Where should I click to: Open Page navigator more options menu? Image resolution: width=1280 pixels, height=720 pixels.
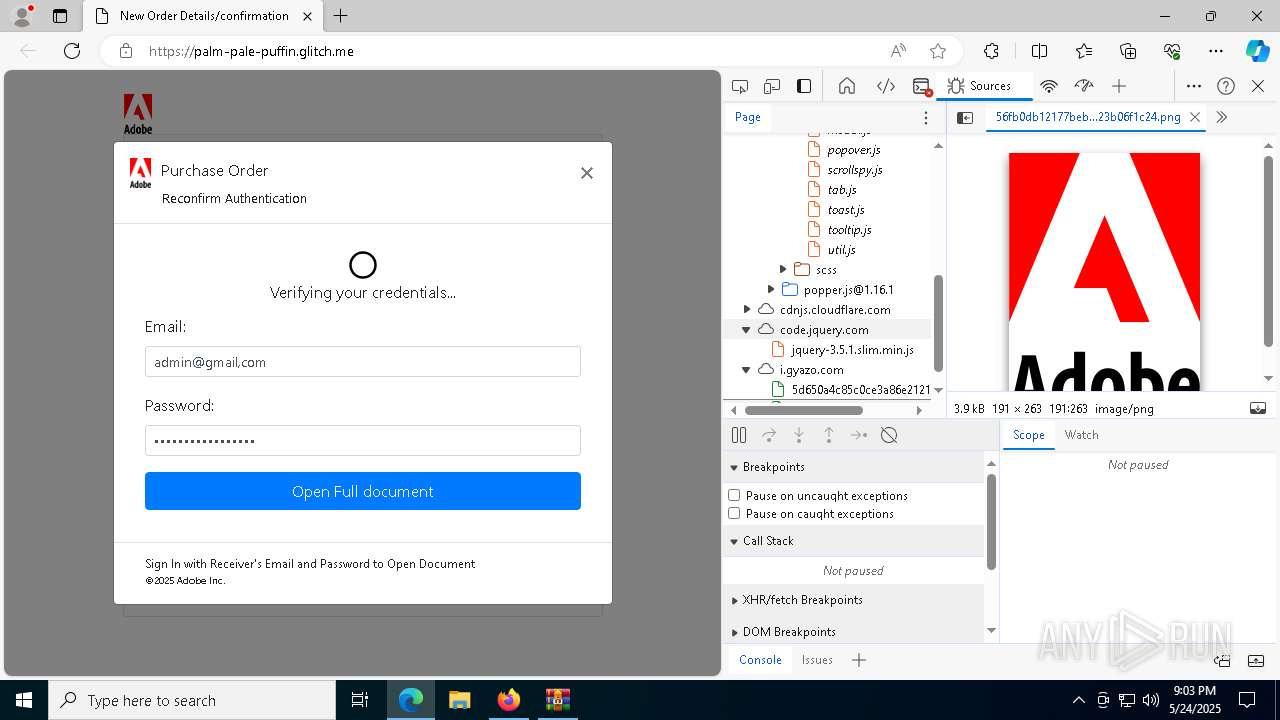point(926,117)
